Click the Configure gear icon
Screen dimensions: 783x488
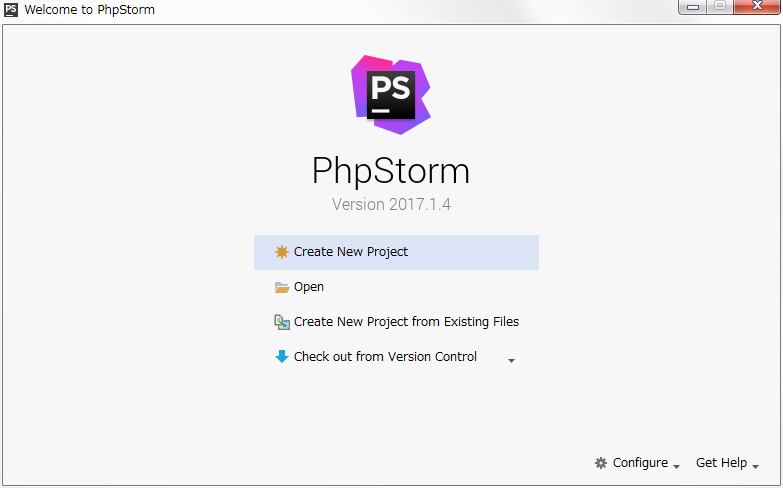(601, 463)
